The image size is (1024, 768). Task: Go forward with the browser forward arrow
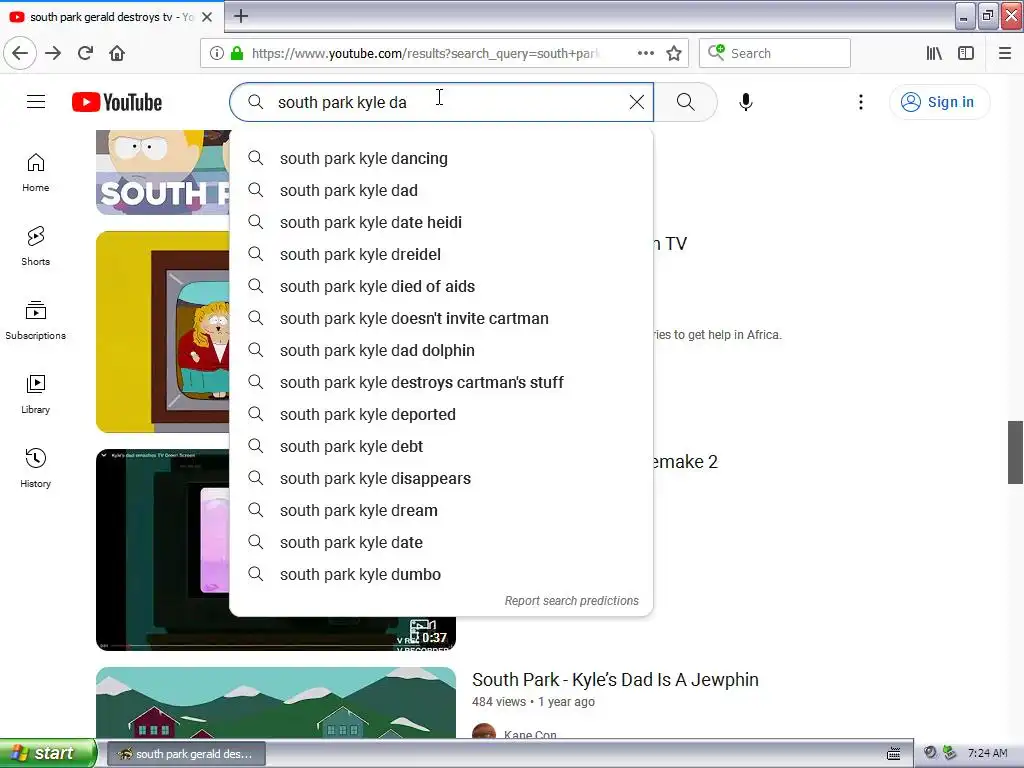pyautogui.click(x=53, y=53)
